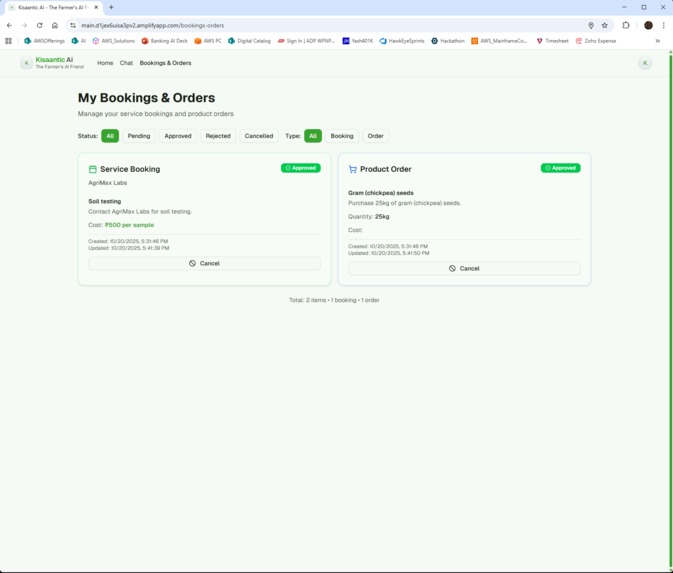Click the browser forward arrow

(24, 25)
